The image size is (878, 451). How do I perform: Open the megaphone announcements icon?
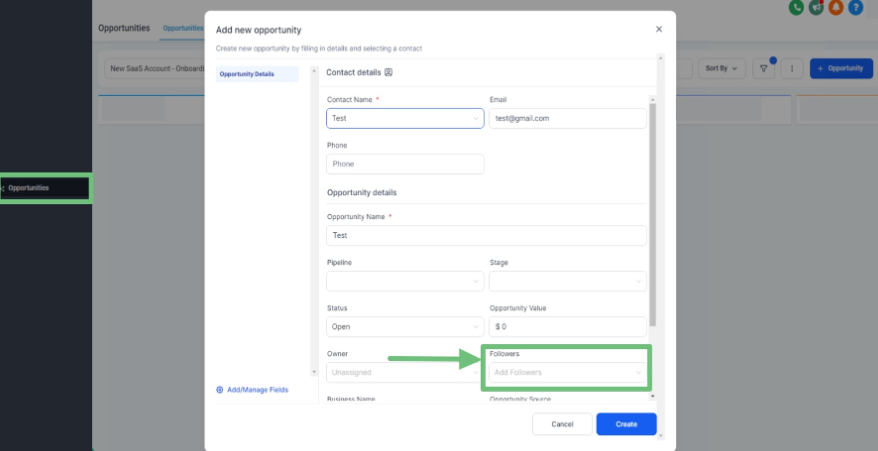click(x=816, y=7)
